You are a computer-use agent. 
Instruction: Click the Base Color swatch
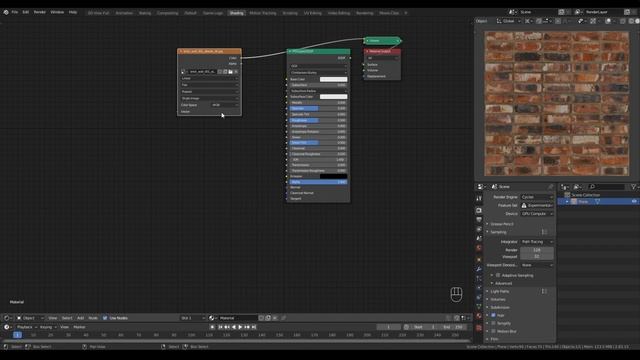click(333, 79)
